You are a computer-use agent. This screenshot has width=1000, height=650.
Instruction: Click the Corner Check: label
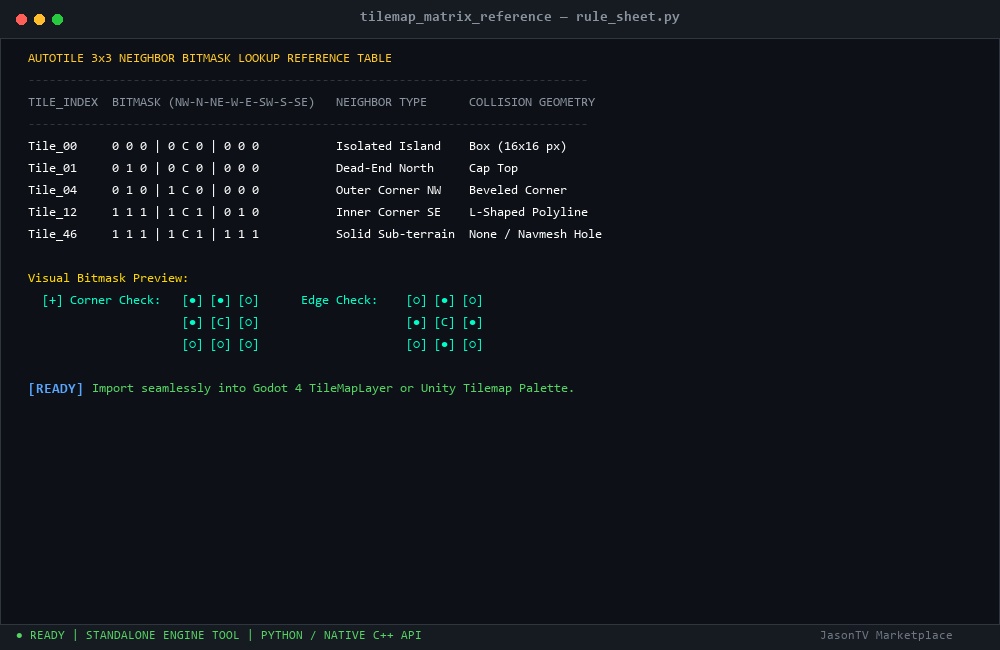pos(115,300)
